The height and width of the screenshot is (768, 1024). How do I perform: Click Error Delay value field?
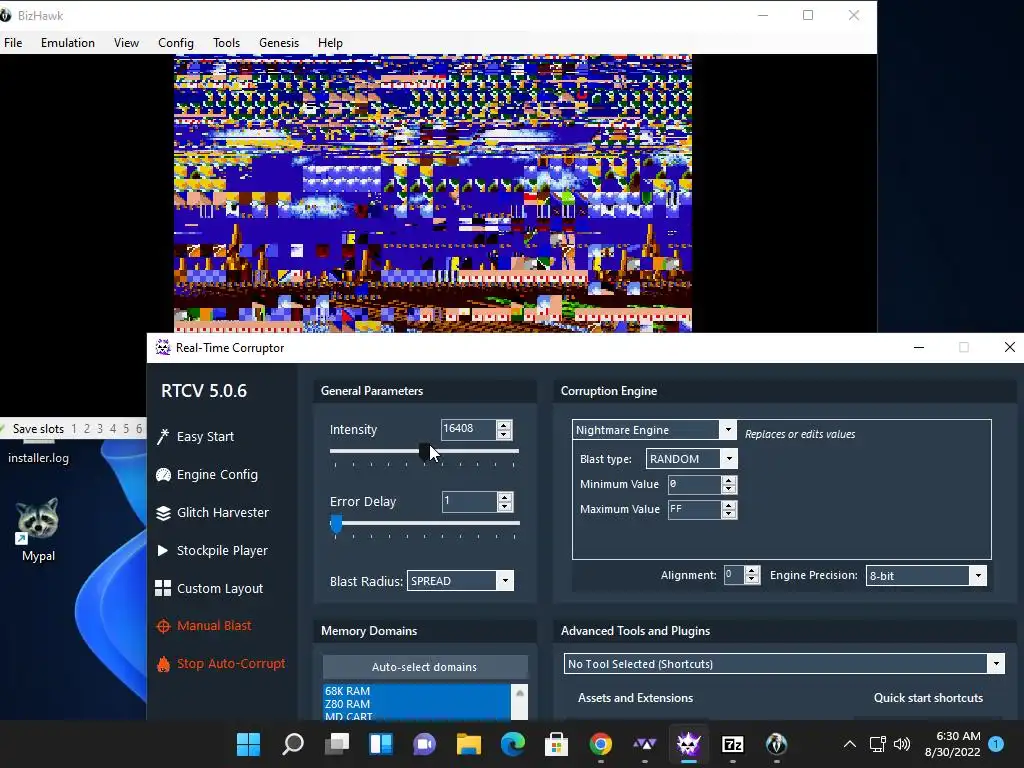468,501
